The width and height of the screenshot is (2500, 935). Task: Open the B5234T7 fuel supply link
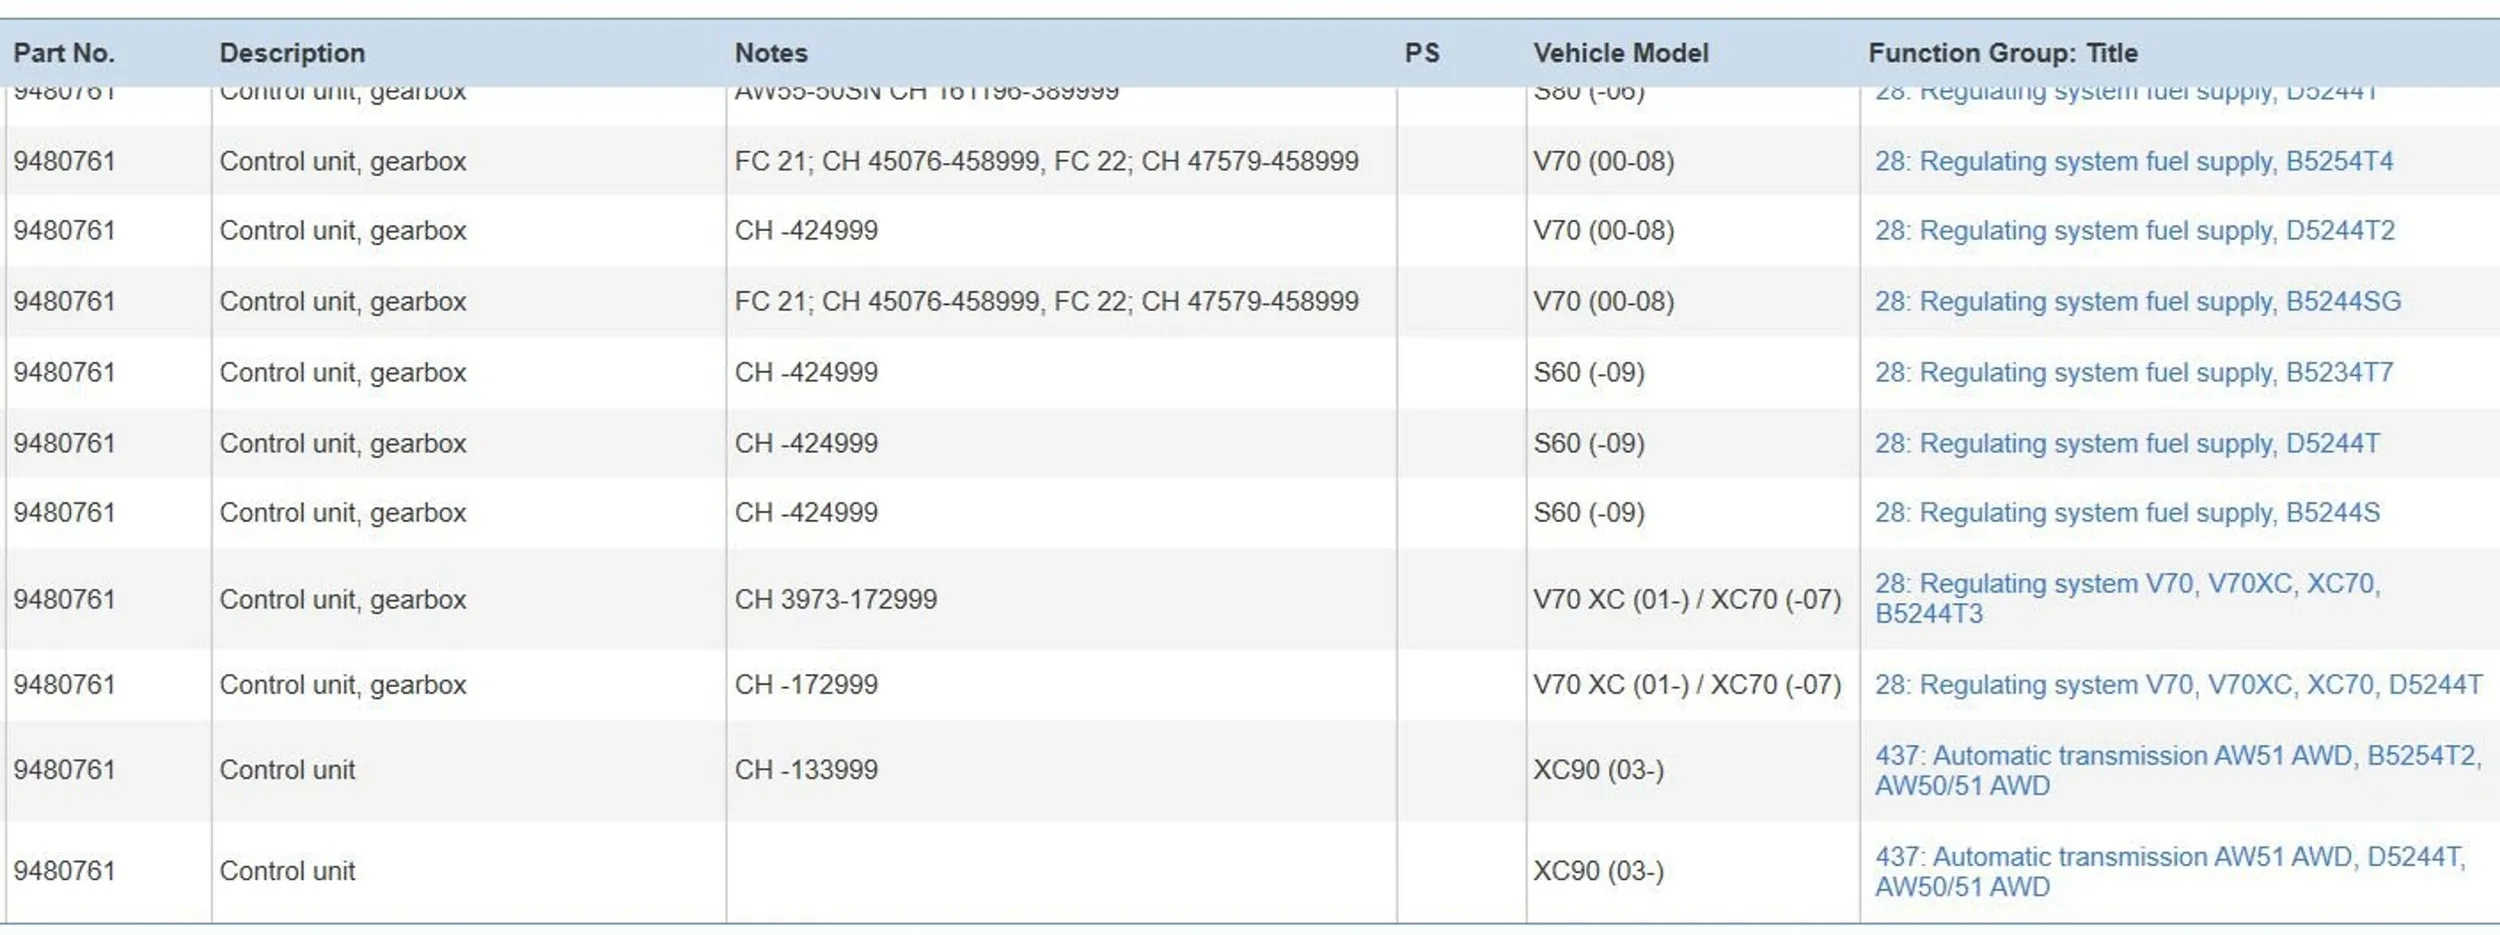(x=2133, y=372)
